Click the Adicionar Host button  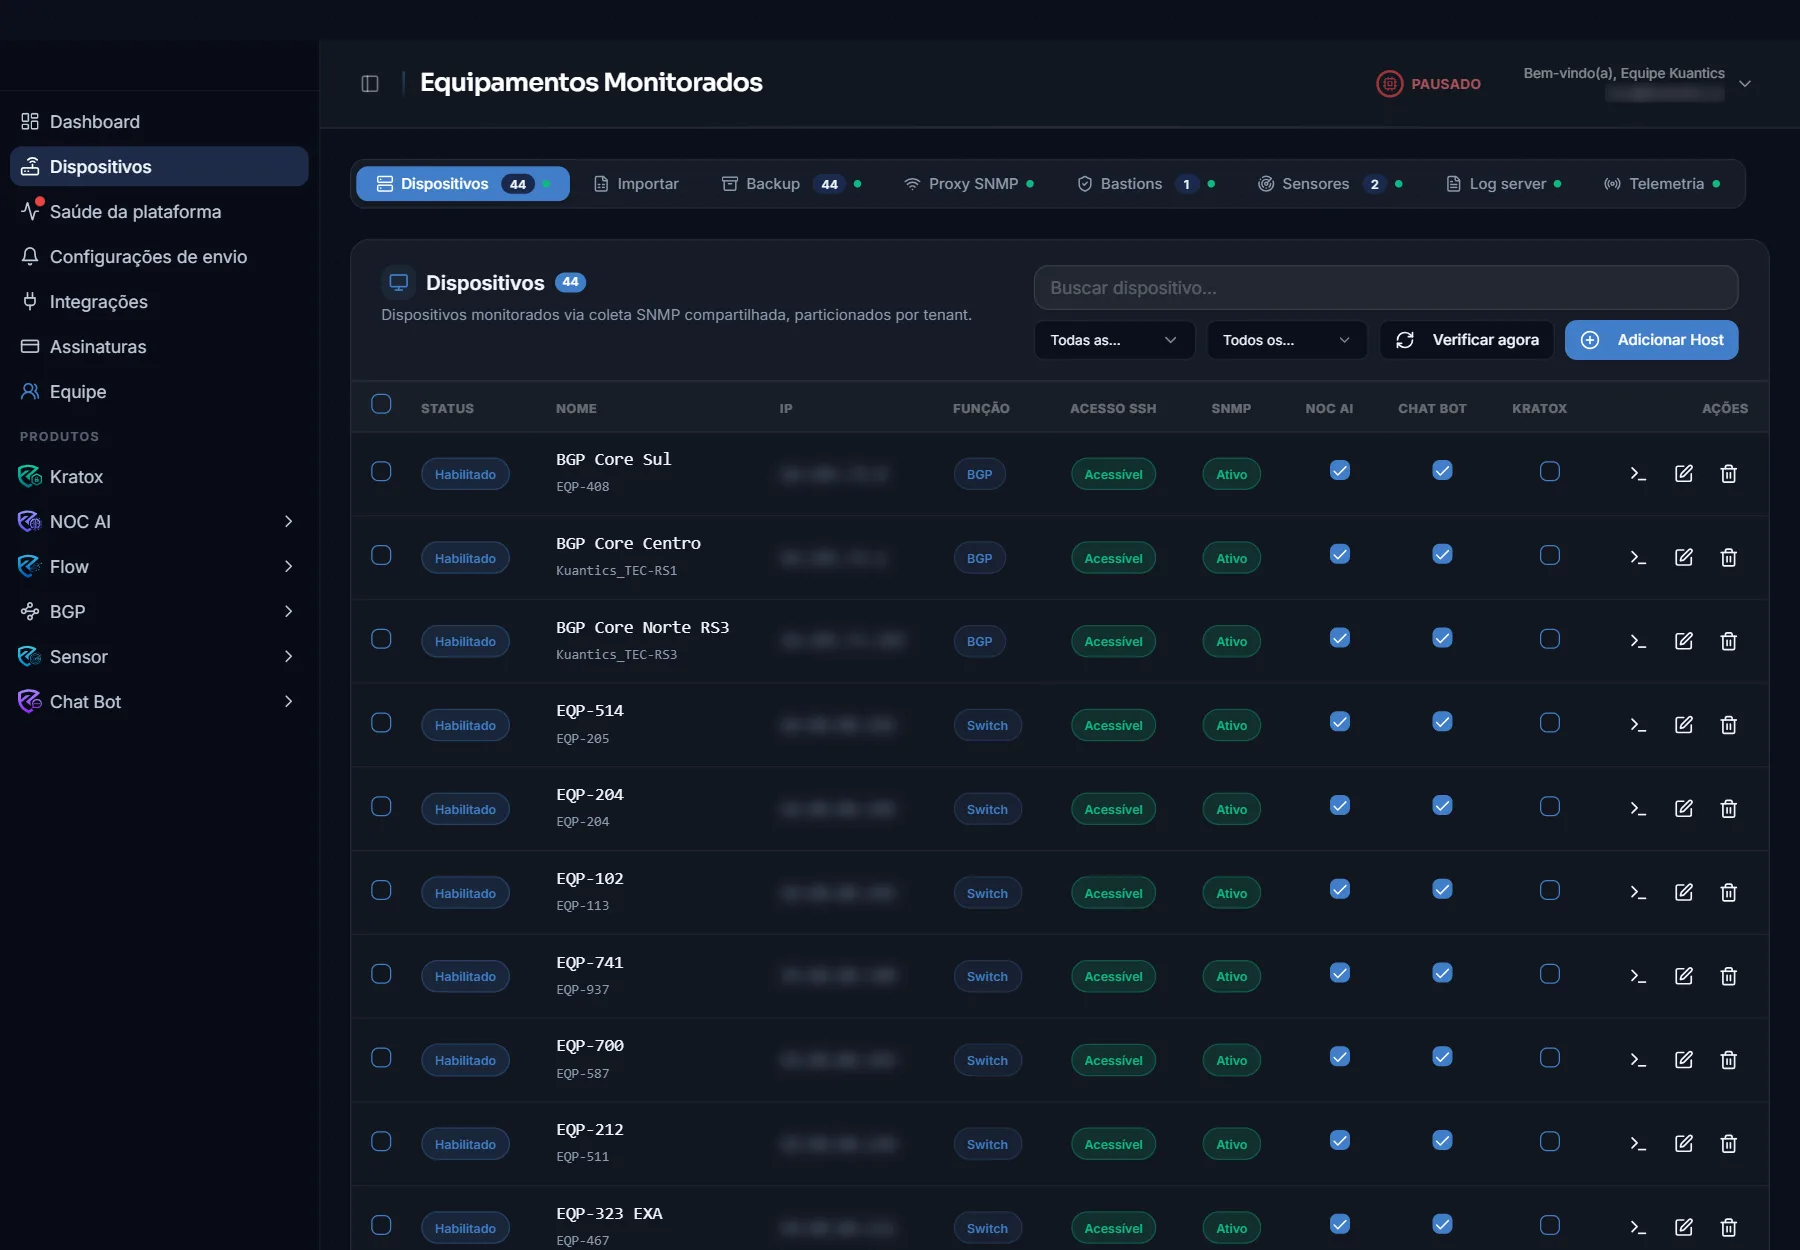click(1652, 340)
